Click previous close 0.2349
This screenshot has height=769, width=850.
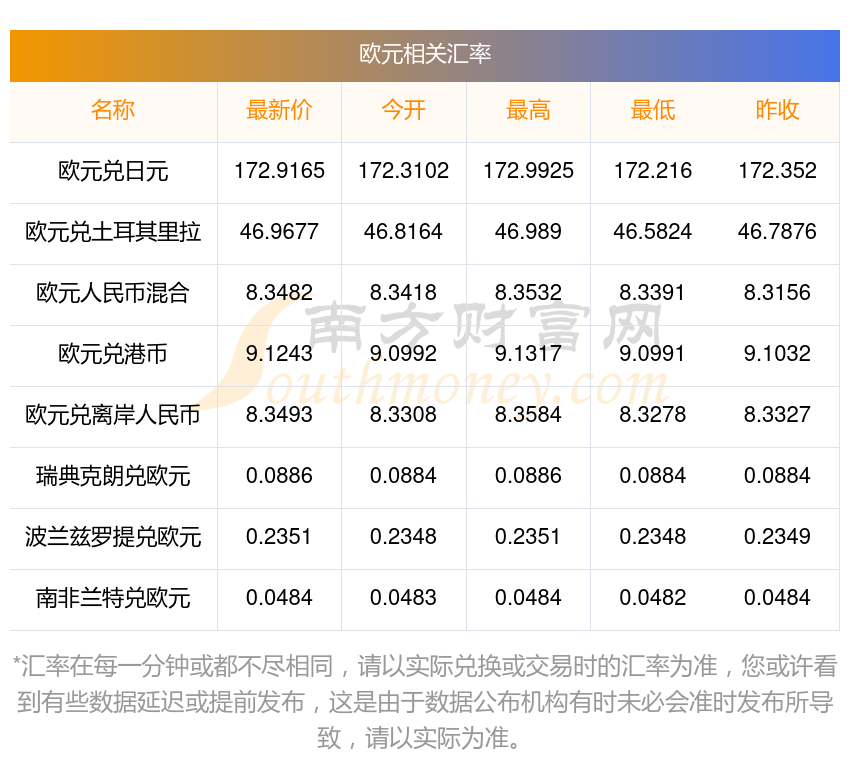click(x=777, y=537)
